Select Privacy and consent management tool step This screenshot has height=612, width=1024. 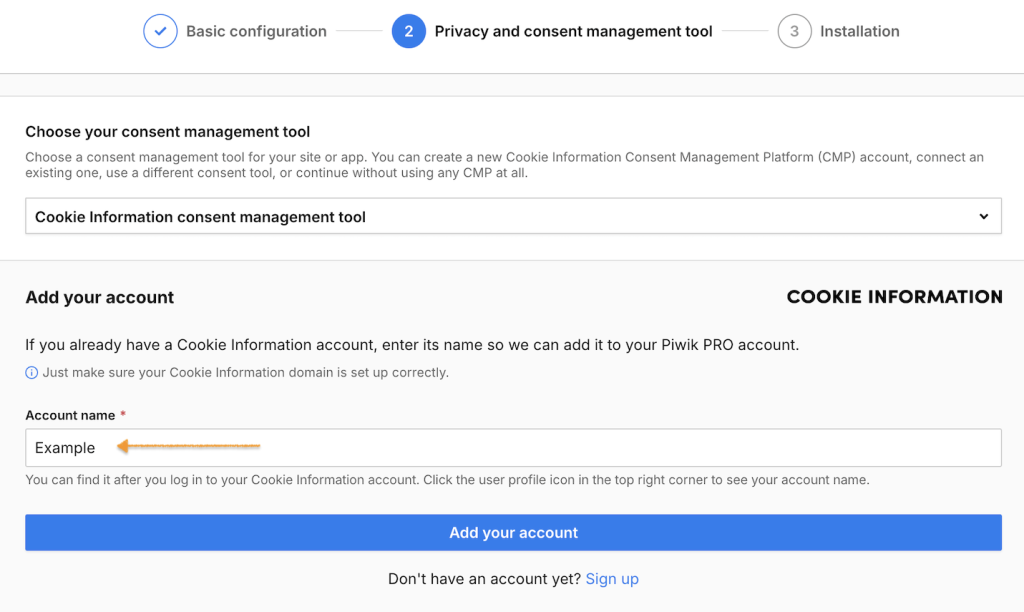click(x=573, y=31)
